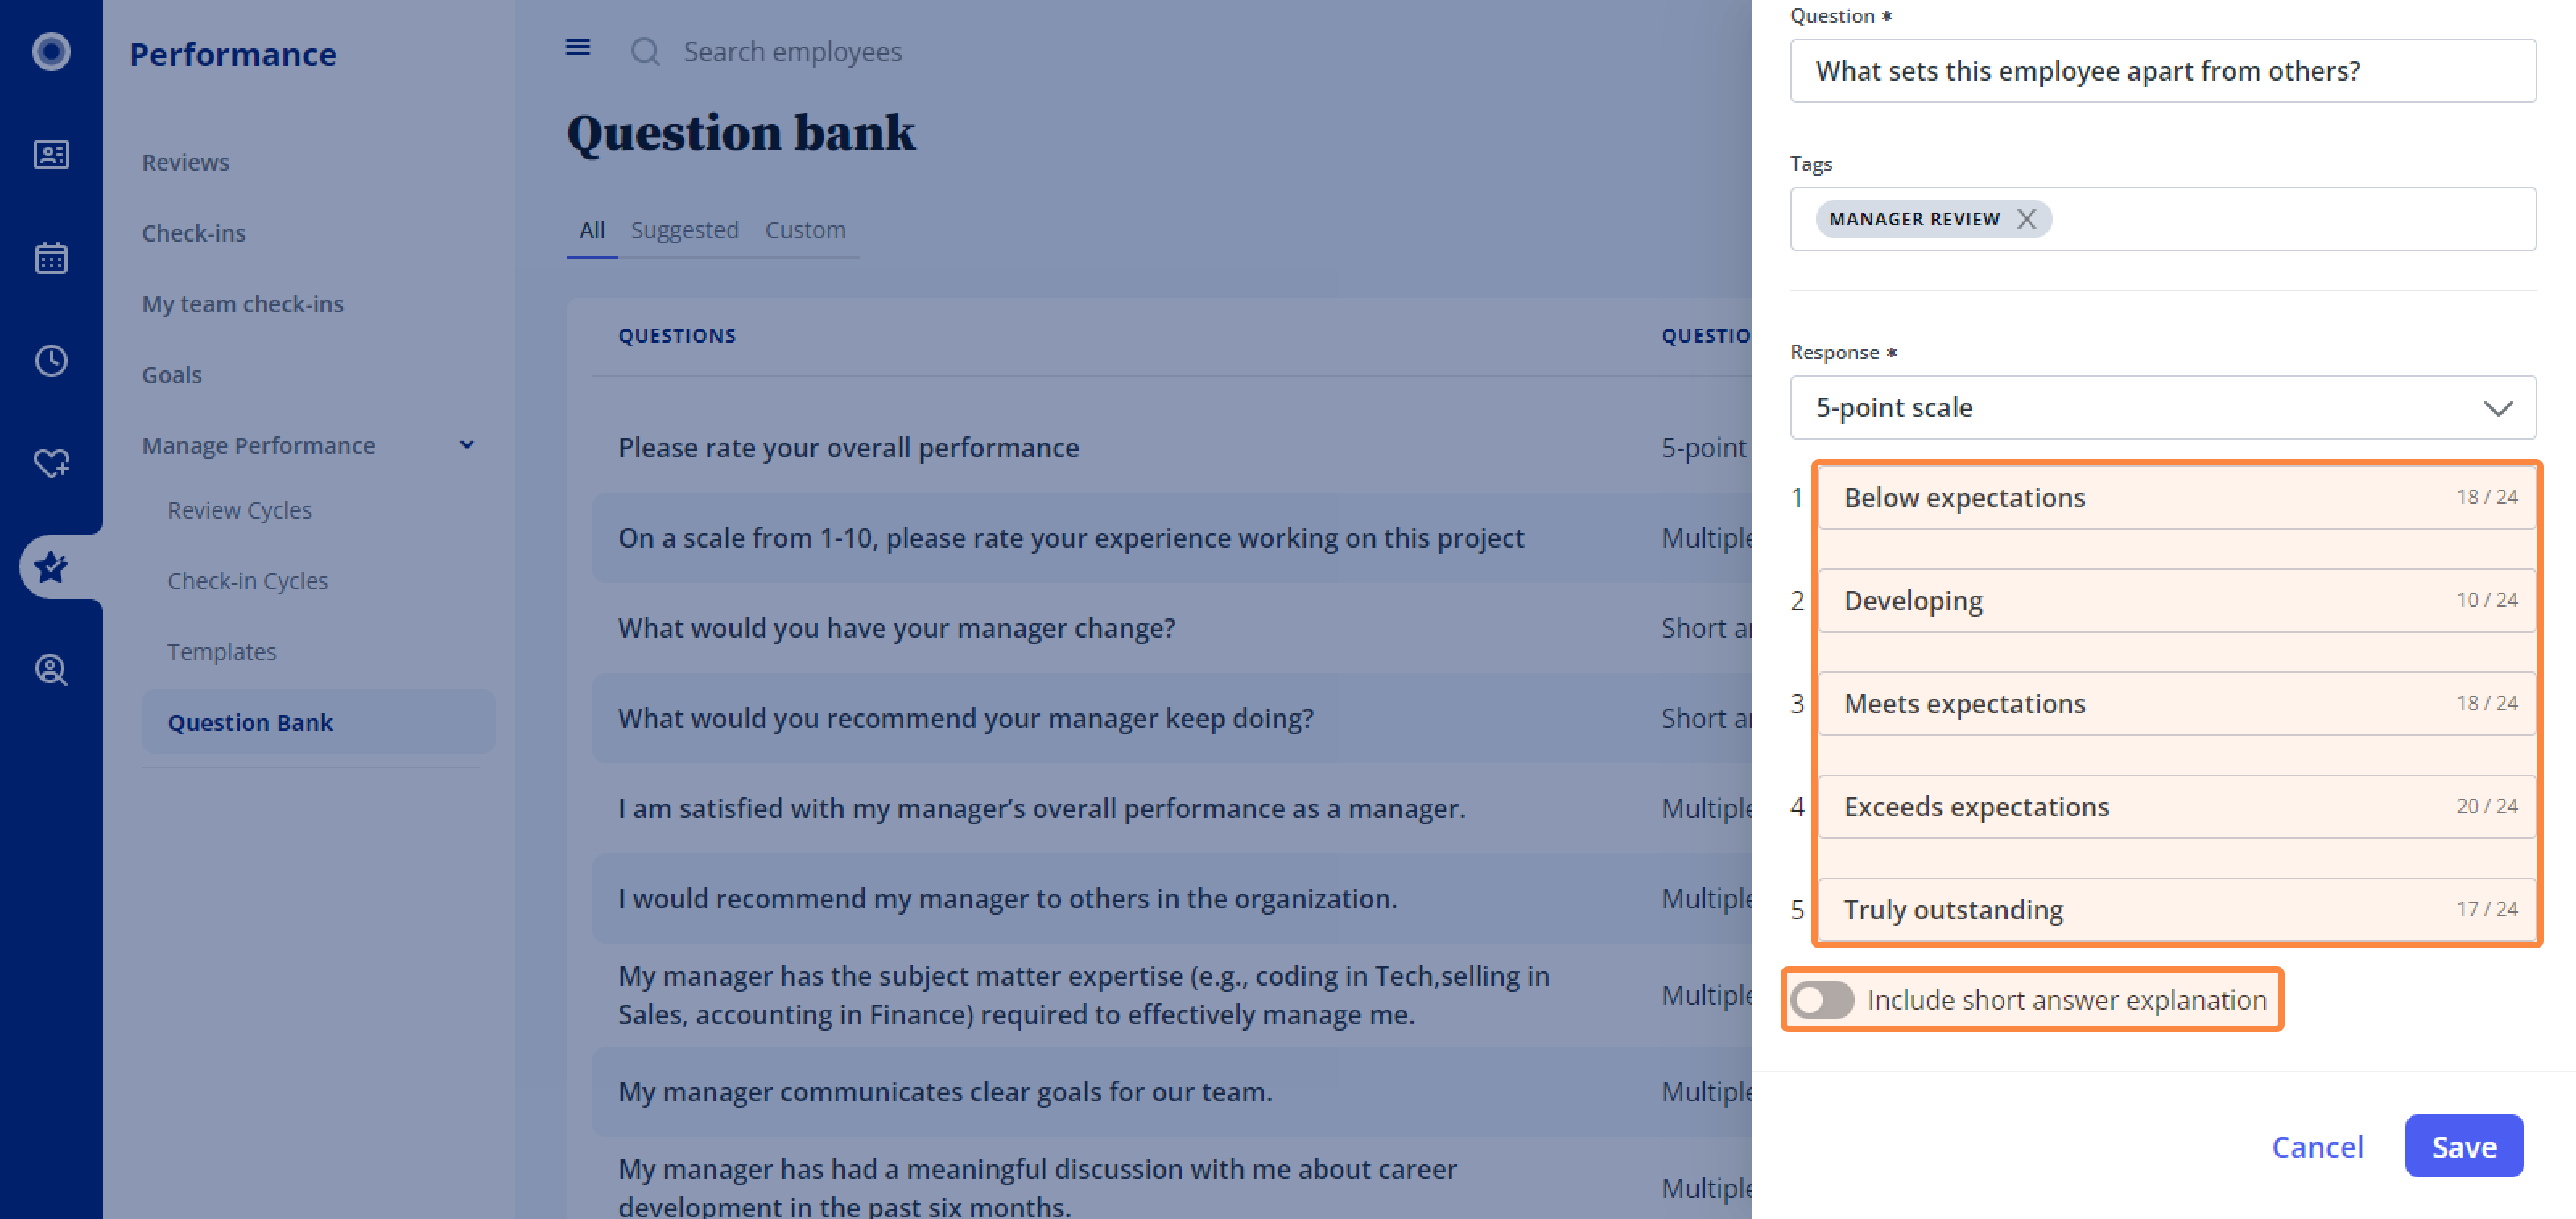Viewport: 2576px width, 1219px height.
Task: Click the Search employees field
Action: 792,52
